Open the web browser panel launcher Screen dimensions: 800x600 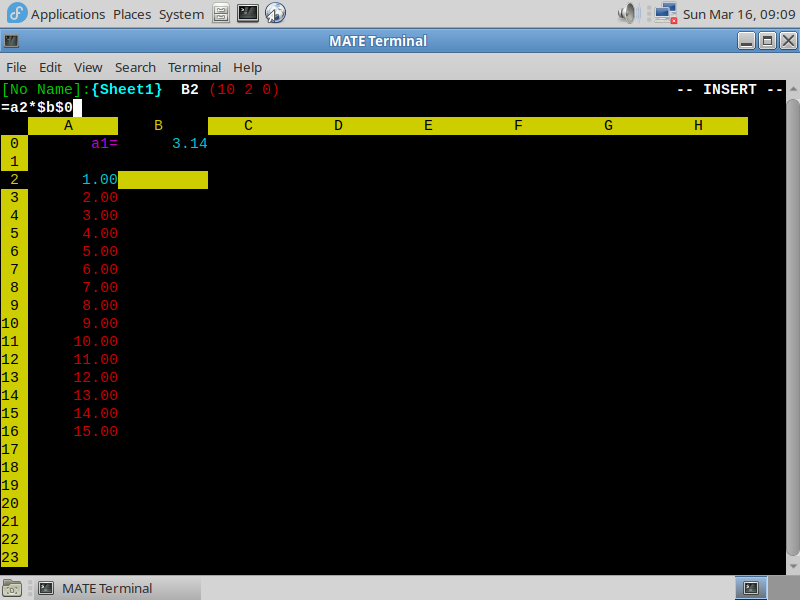(x=275, y=14)
